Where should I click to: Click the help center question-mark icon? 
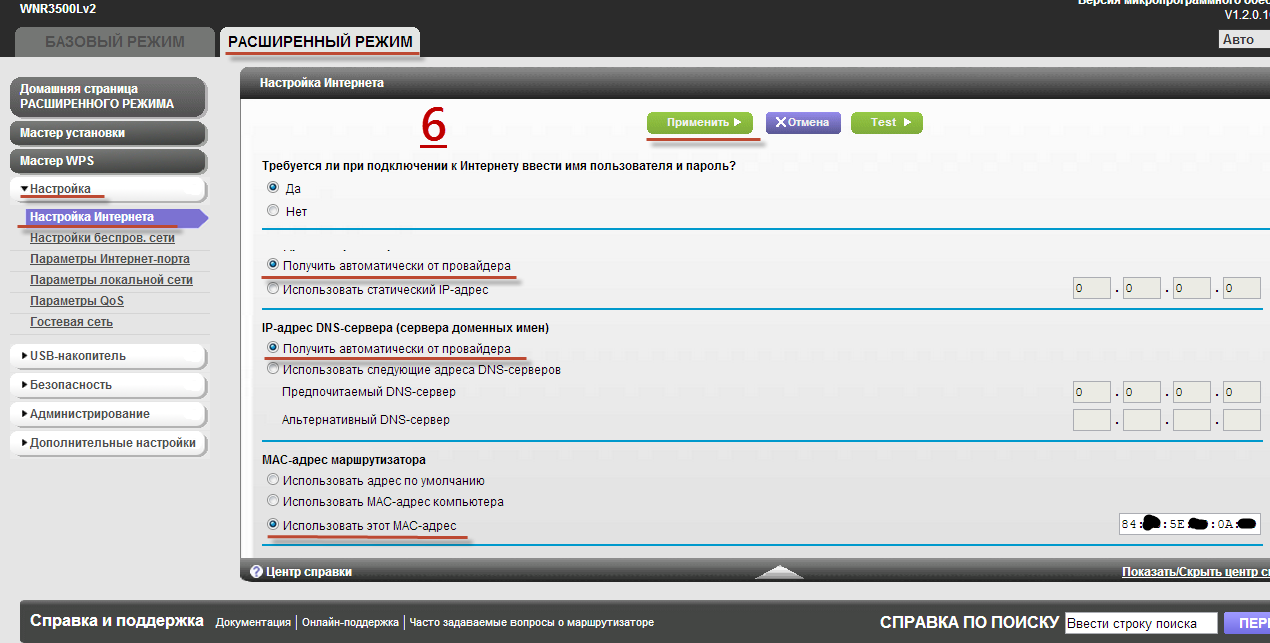click(x=256, y=572)
